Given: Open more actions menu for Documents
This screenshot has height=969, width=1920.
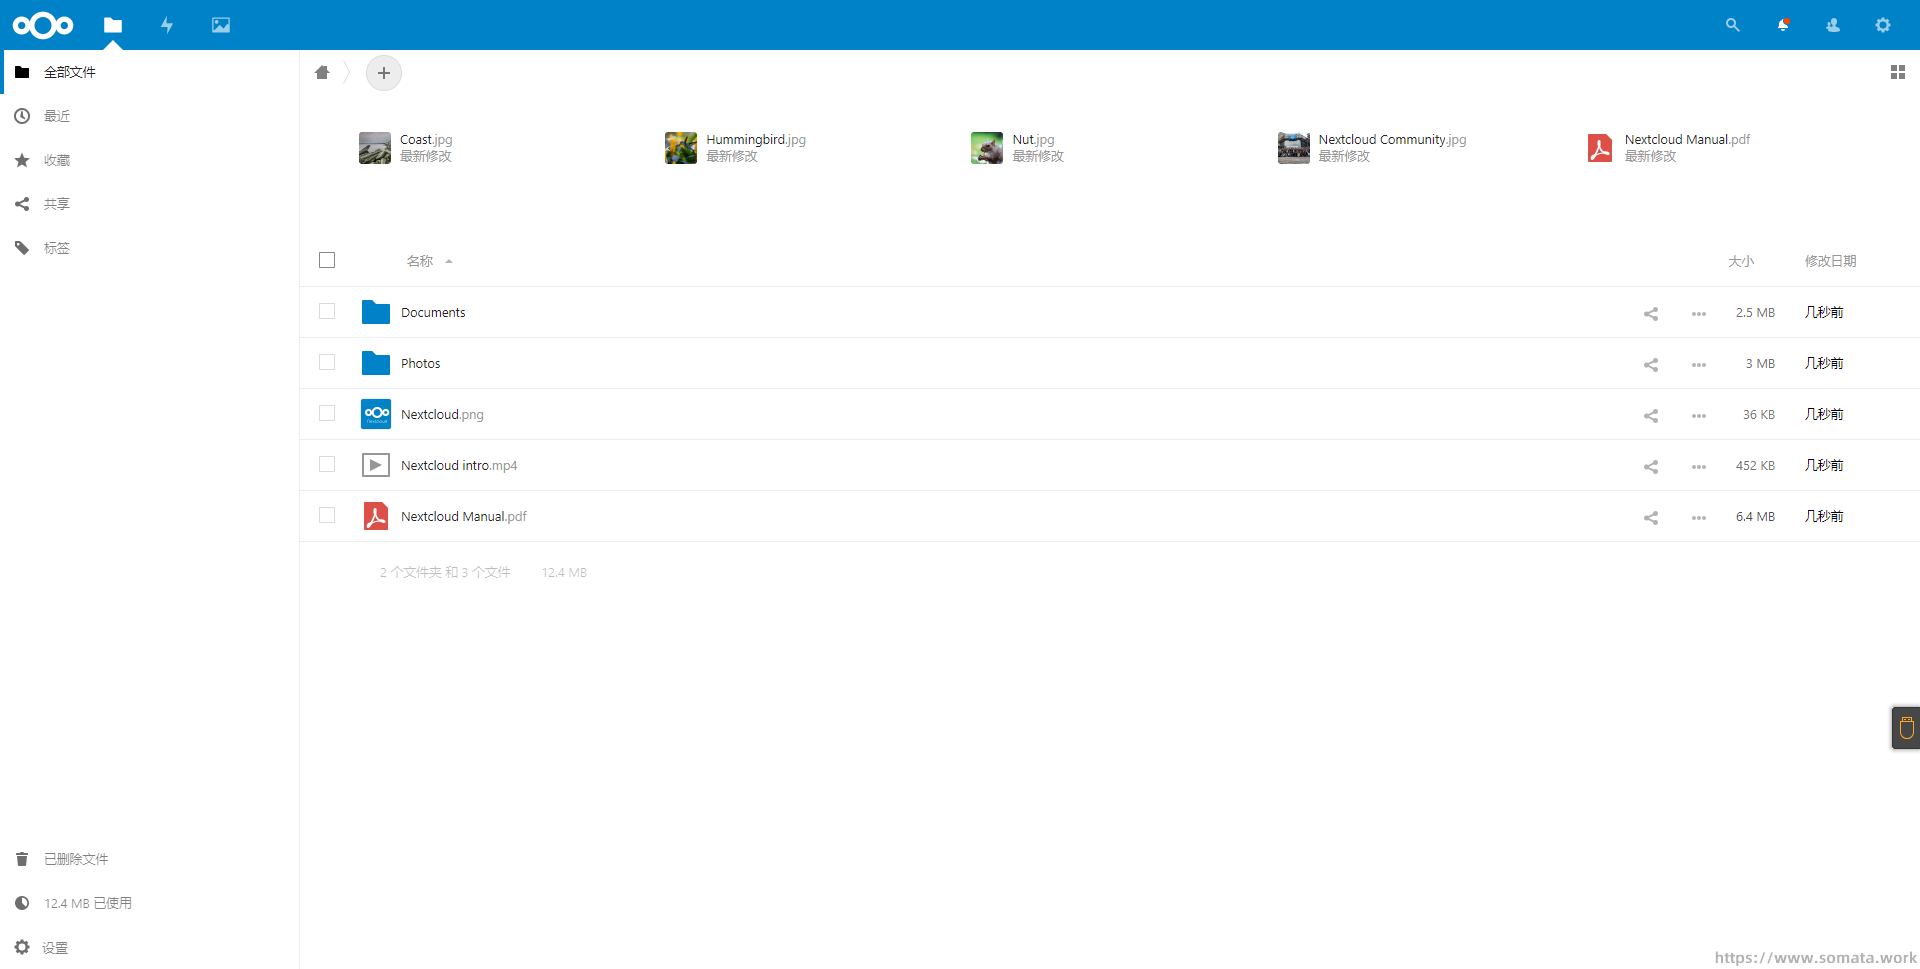Looking at the screenshot, I should [1699, 313].
